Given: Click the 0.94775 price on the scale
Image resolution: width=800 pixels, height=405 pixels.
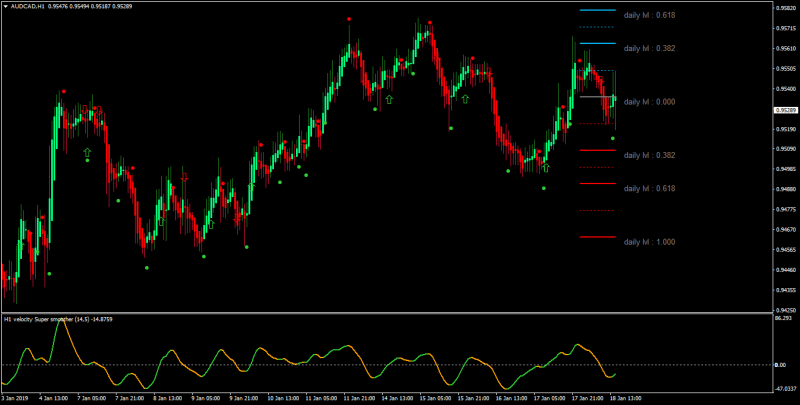Looking at the screenshot, I should 784,210.
